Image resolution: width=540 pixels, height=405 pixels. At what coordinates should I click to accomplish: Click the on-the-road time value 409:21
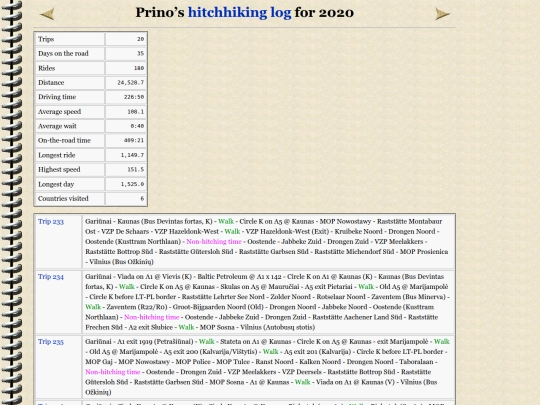click(134, 141)
